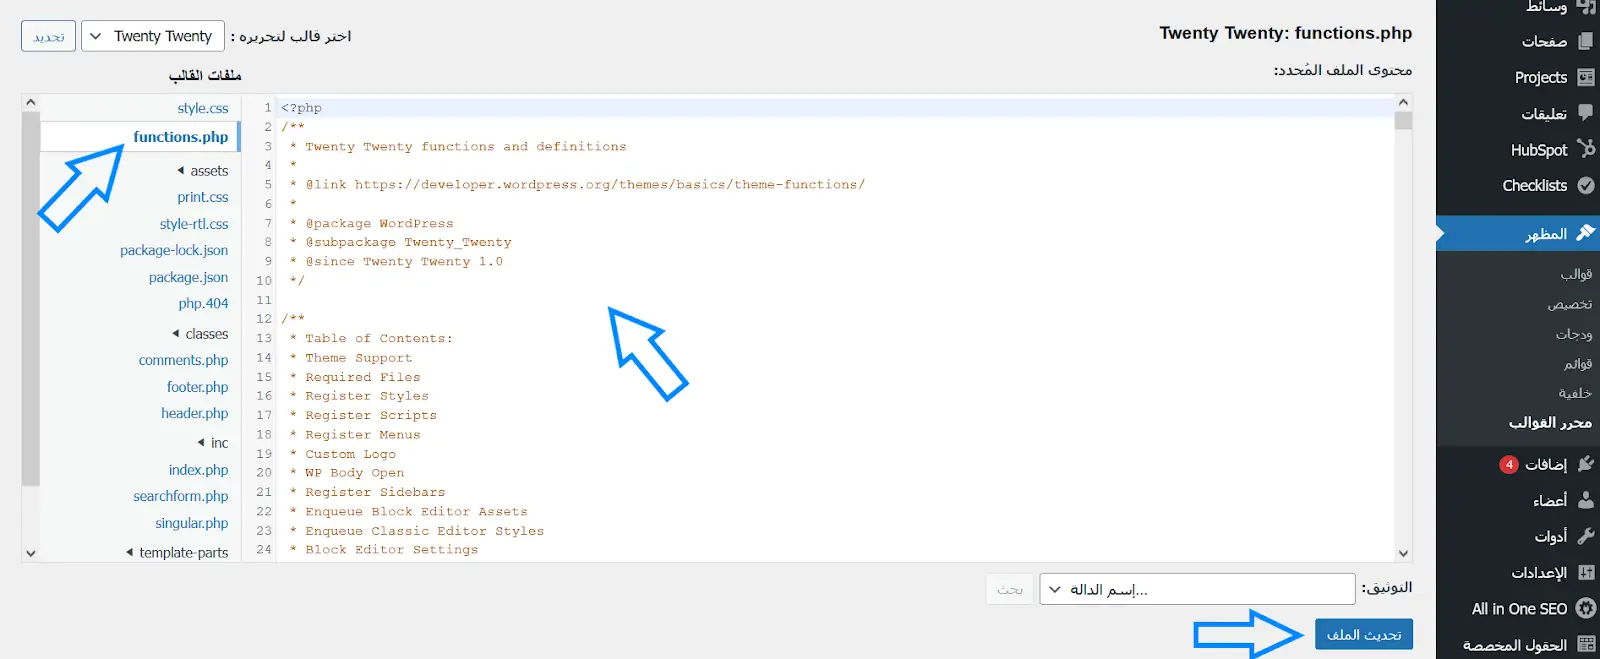Viewport: 1600px width, 659px height.
Task: Click the Custom Fields (الحقول المخصصة) icon
Action: coord(1586,644)
